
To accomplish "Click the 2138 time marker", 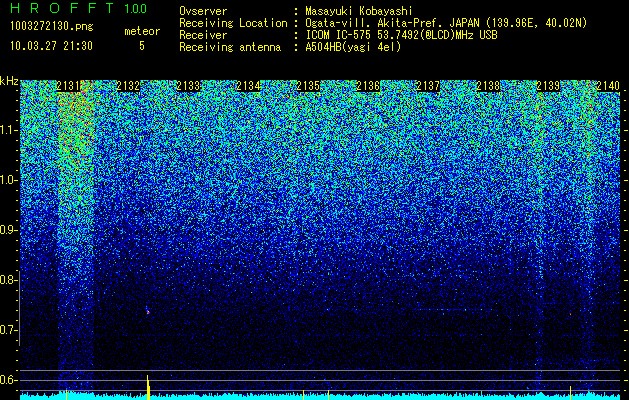I will point(488,86).
